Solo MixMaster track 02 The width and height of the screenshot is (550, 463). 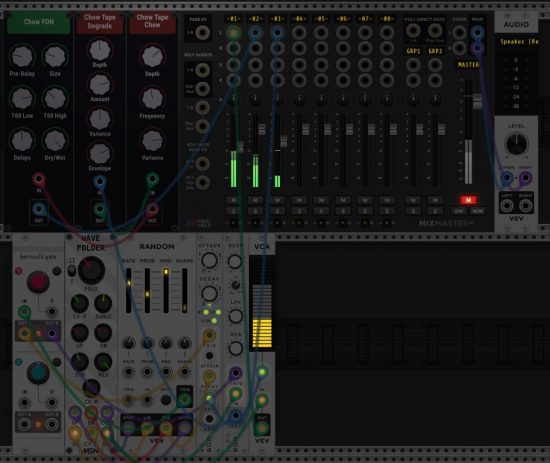pos(255,211)
